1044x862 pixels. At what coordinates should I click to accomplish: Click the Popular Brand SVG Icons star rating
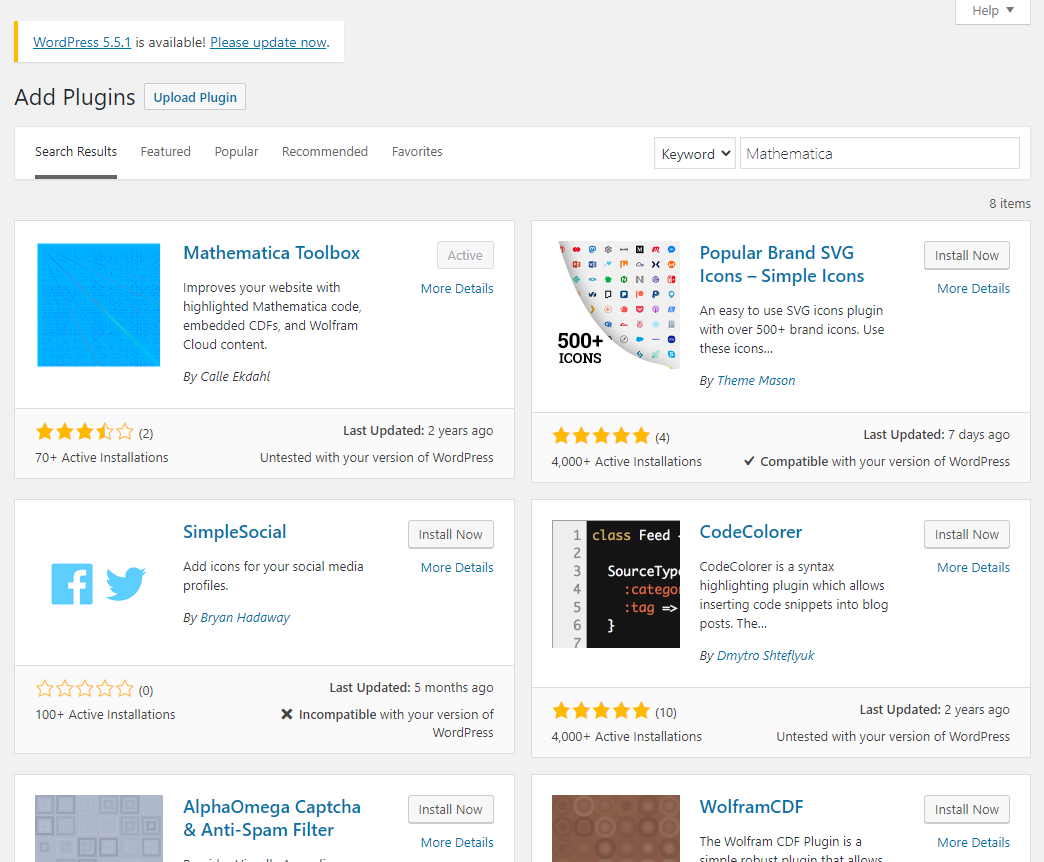tap(601, 437)
